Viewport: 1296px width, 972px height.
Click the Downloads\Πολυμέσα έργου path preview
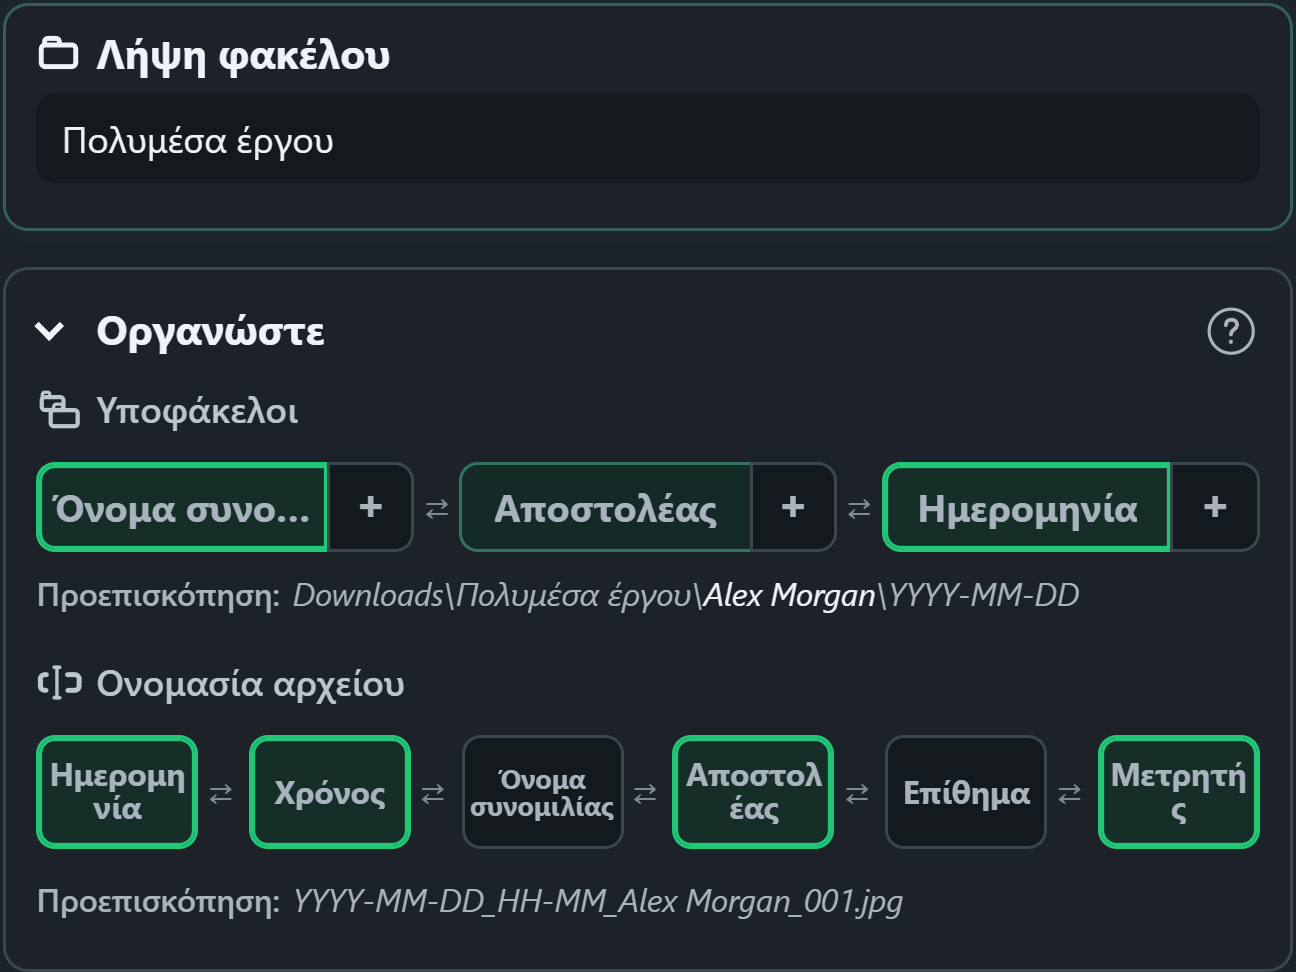point(686,595)
